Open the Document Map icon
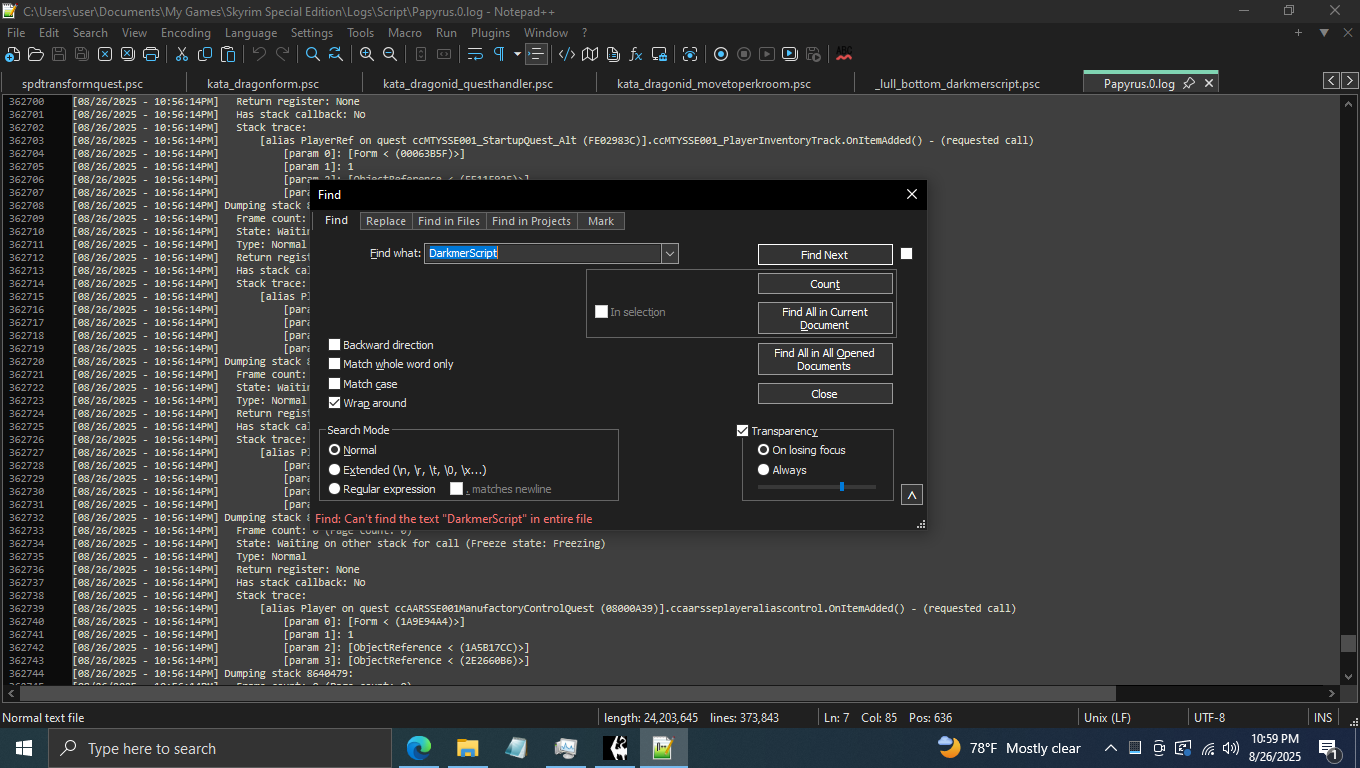The width and height of the screenshot is (1360, 768). (x=590, y=54)
